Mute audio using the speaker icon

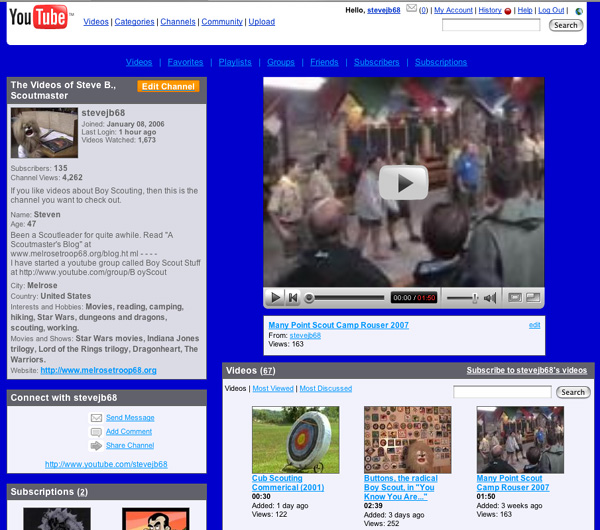490,298
